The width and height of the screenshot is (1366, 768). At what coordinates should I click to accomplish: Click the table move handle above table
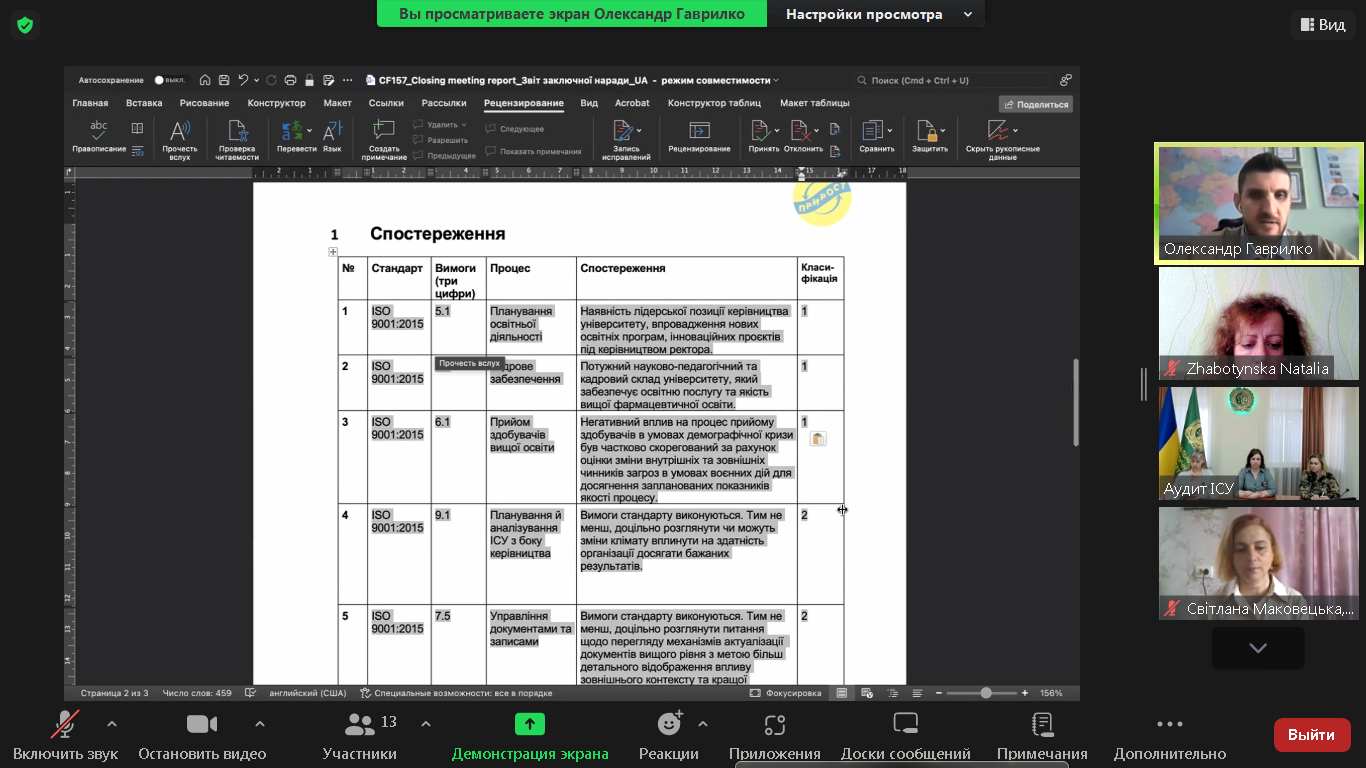[x=333, y=252]
